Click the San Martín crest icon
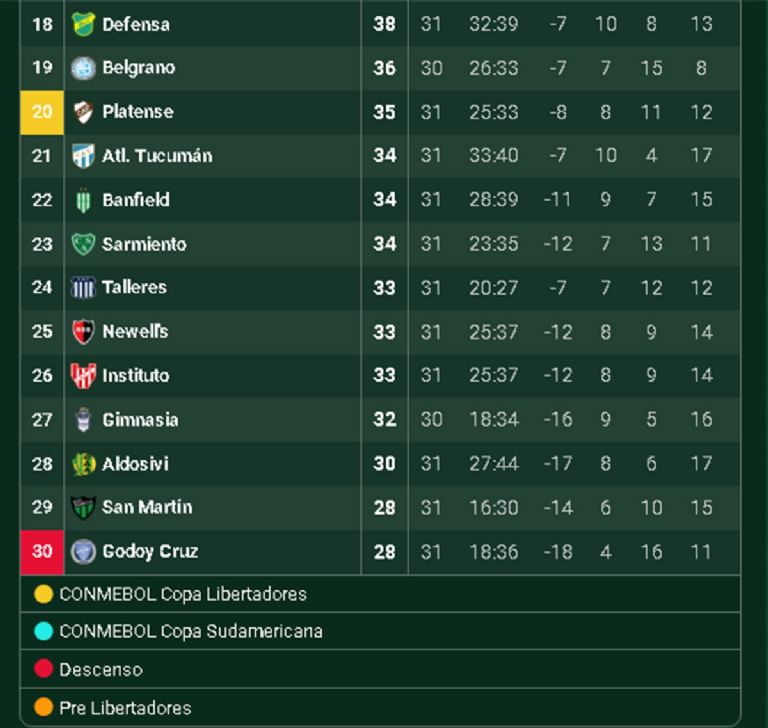Image resolution: width=768 pixels, height=728 pixels. 84,507
